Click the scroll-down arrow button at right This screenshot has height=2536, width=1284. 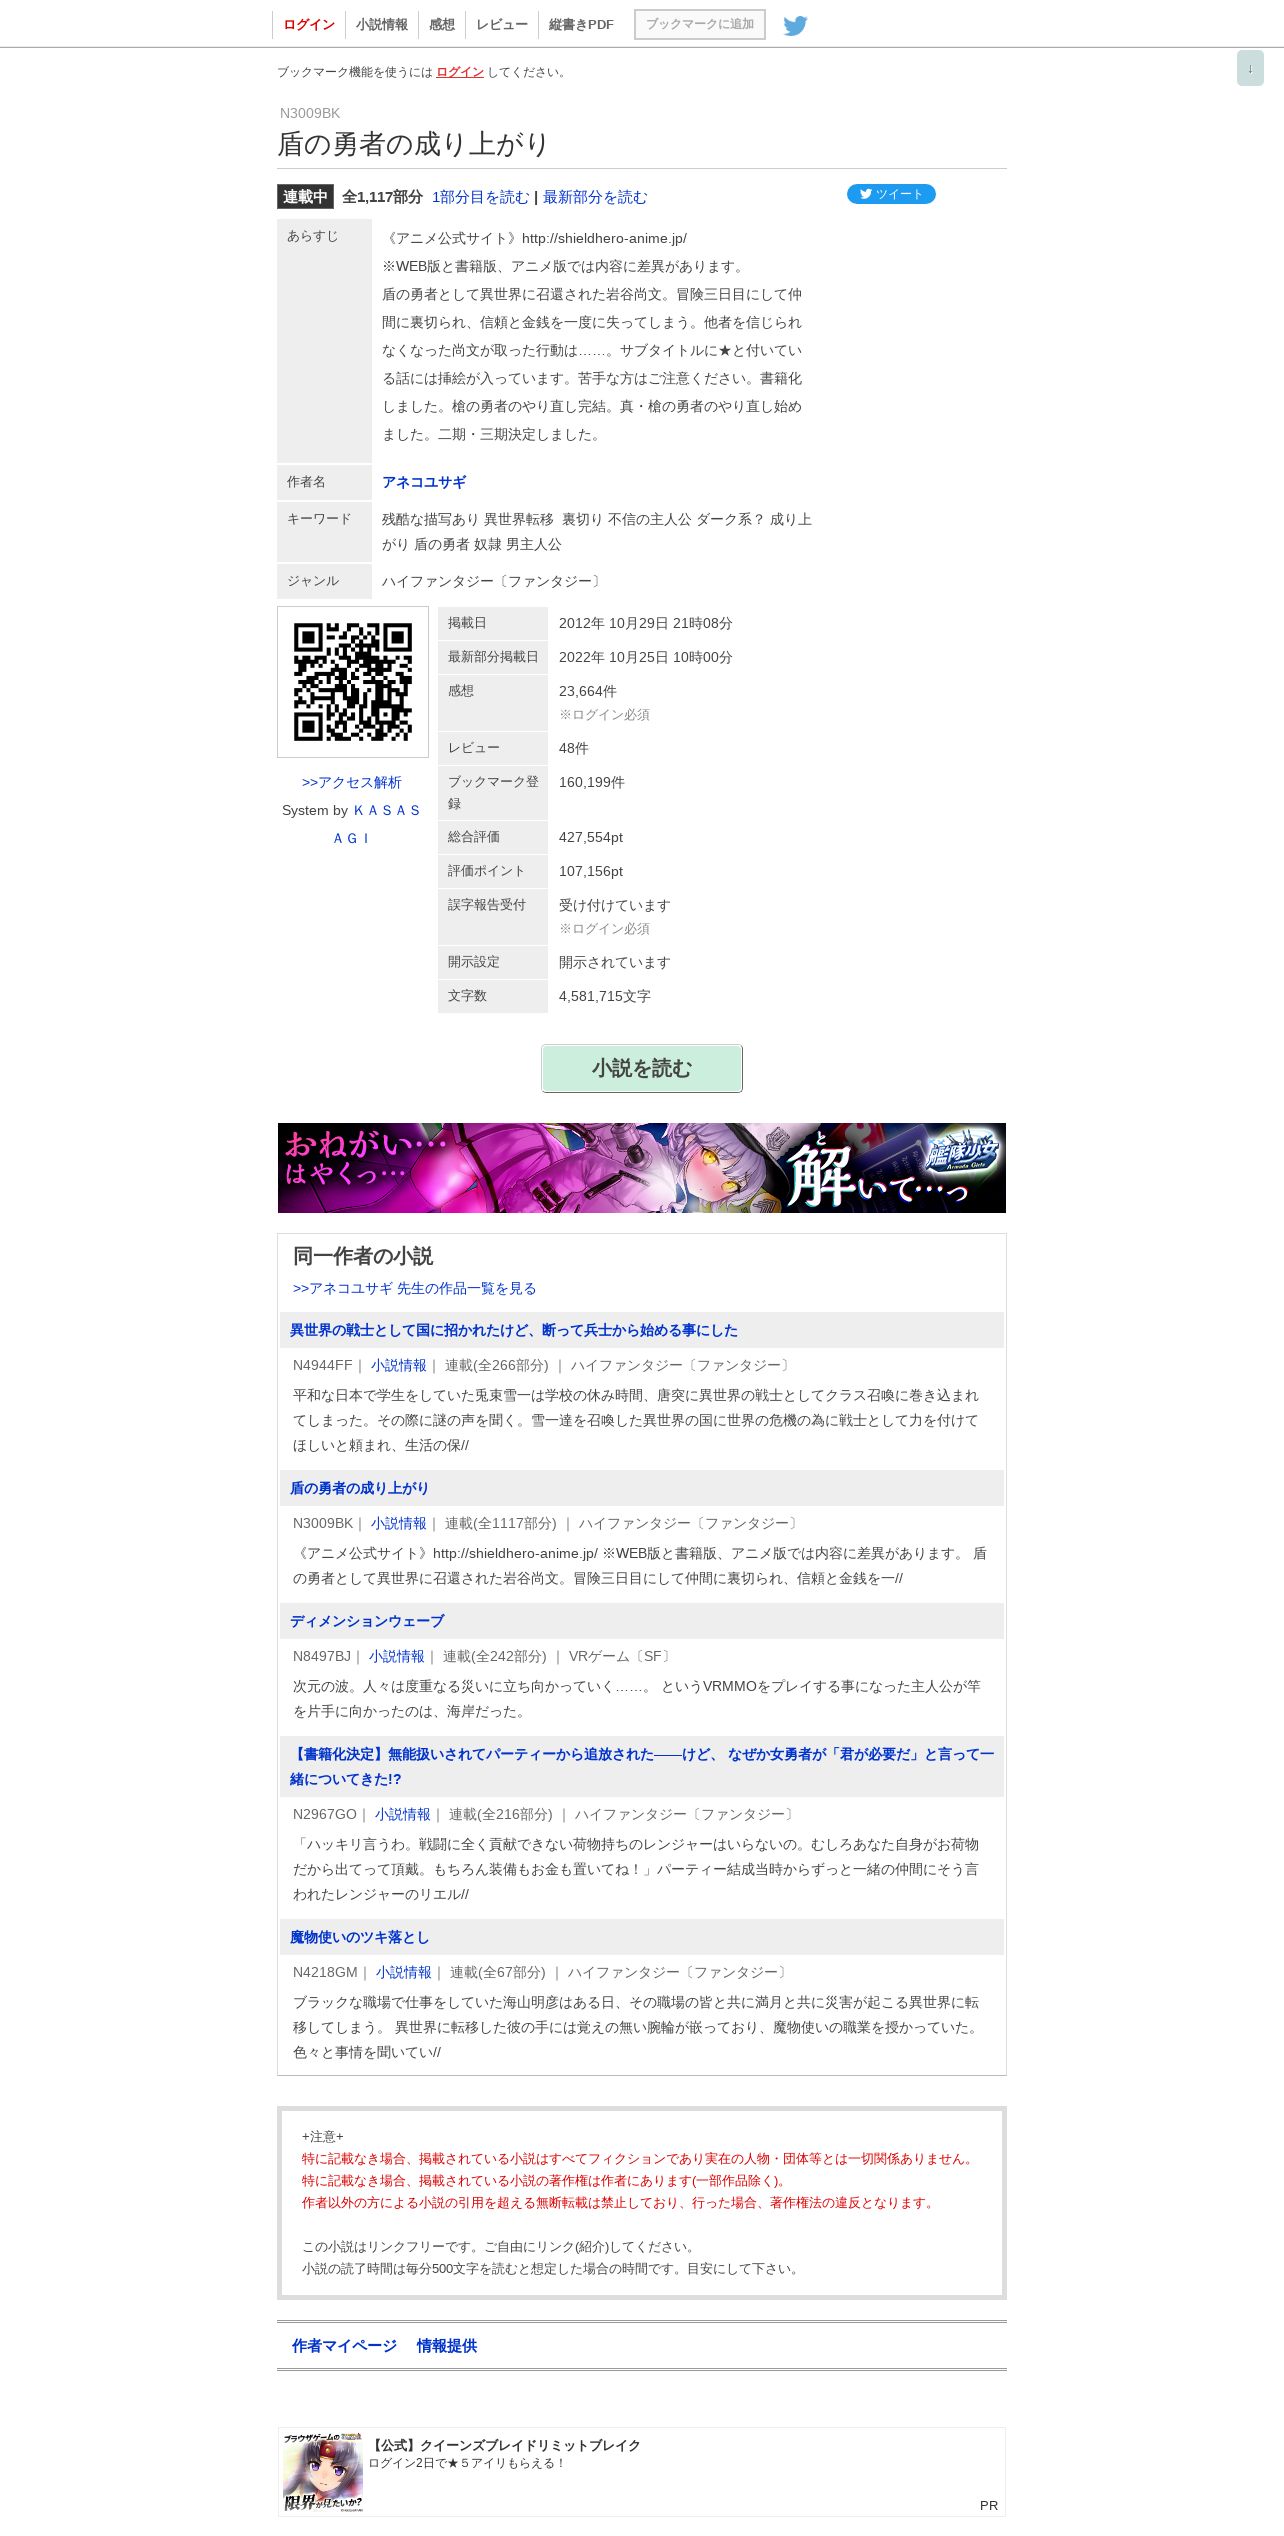1250,68
